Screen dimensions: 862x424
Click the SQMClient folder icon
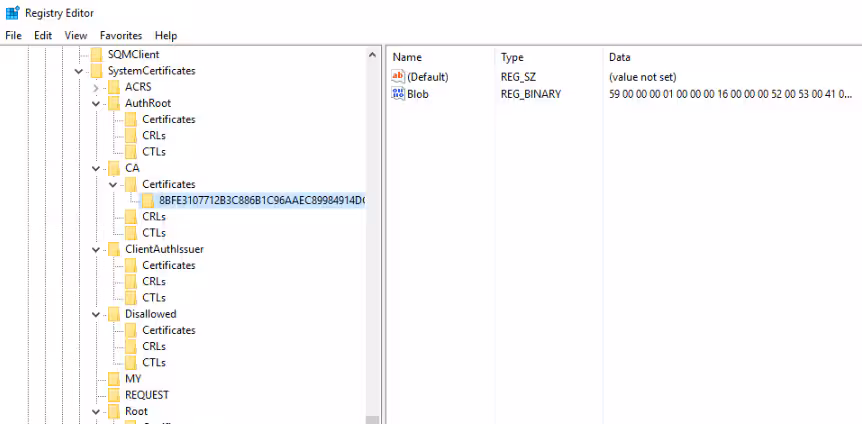97,55
